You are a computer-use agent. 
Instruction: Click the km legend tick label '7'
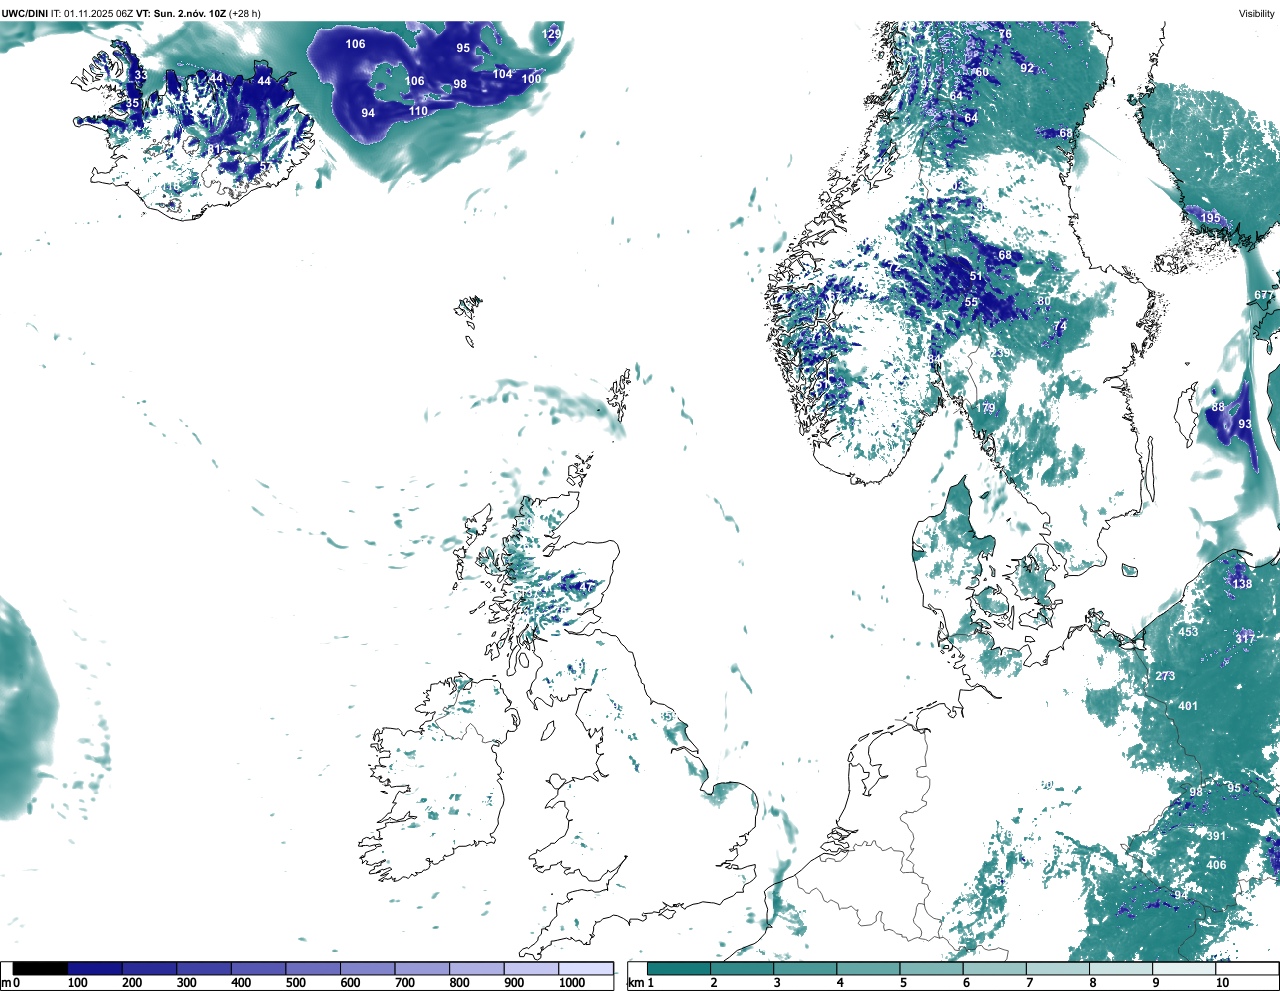(x=1029, y=983)
